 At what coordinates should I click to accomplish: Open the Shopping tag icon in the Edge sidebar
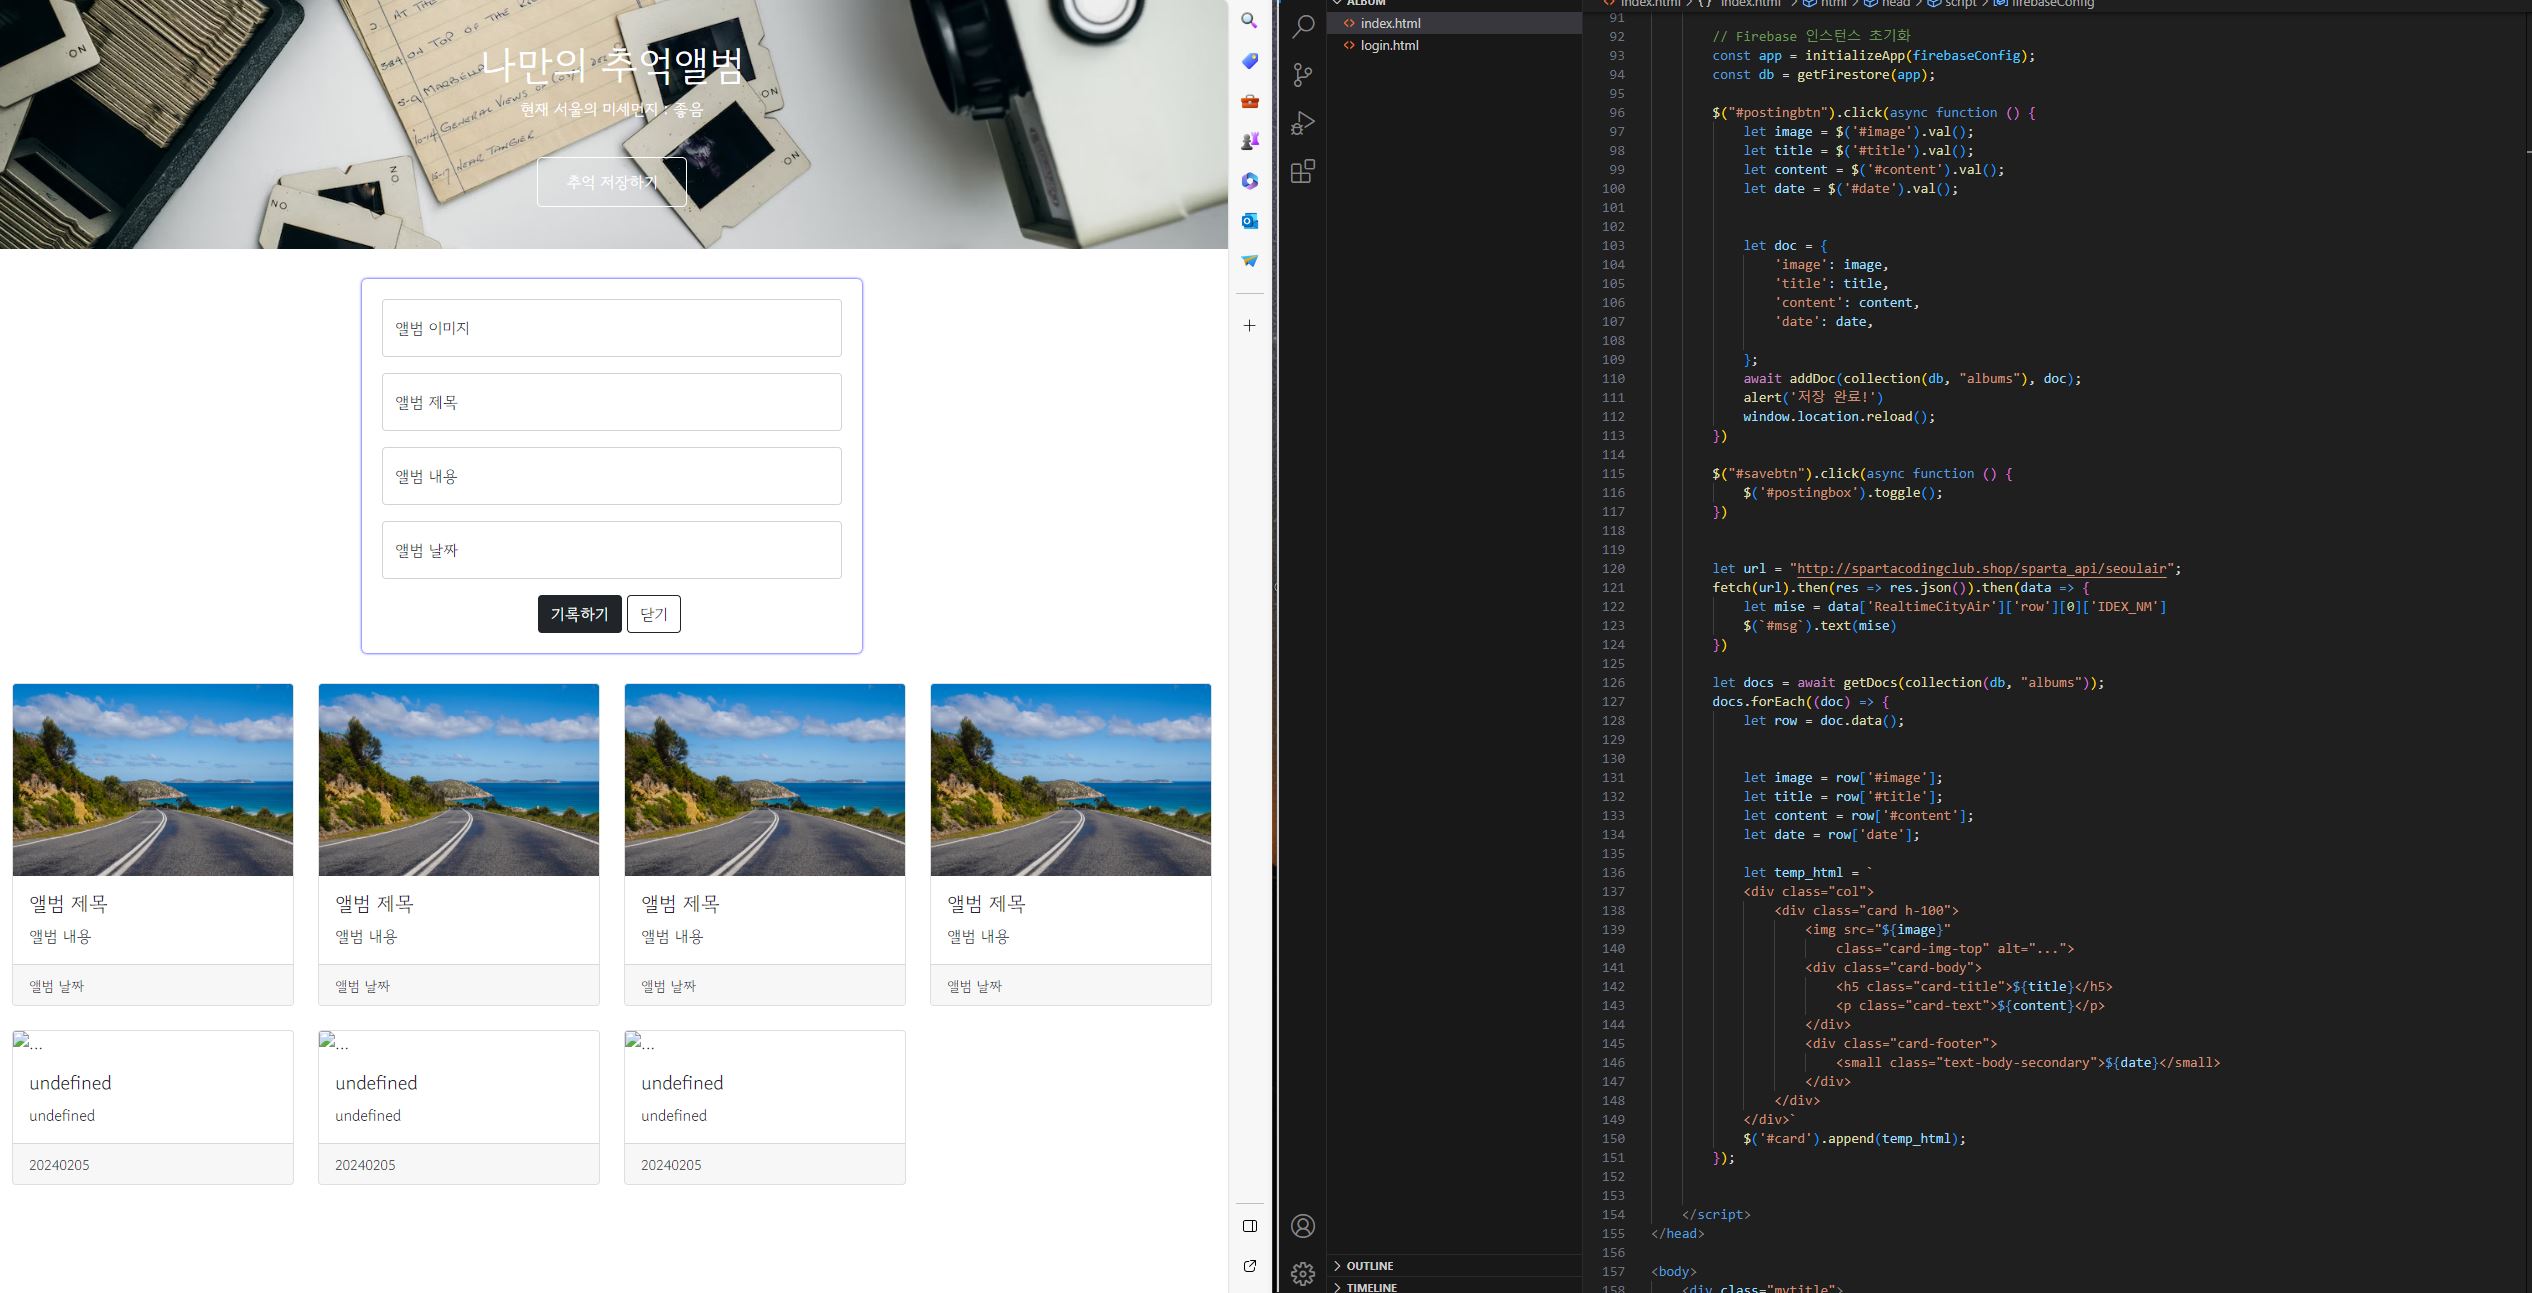click(x=1249, y=61)
